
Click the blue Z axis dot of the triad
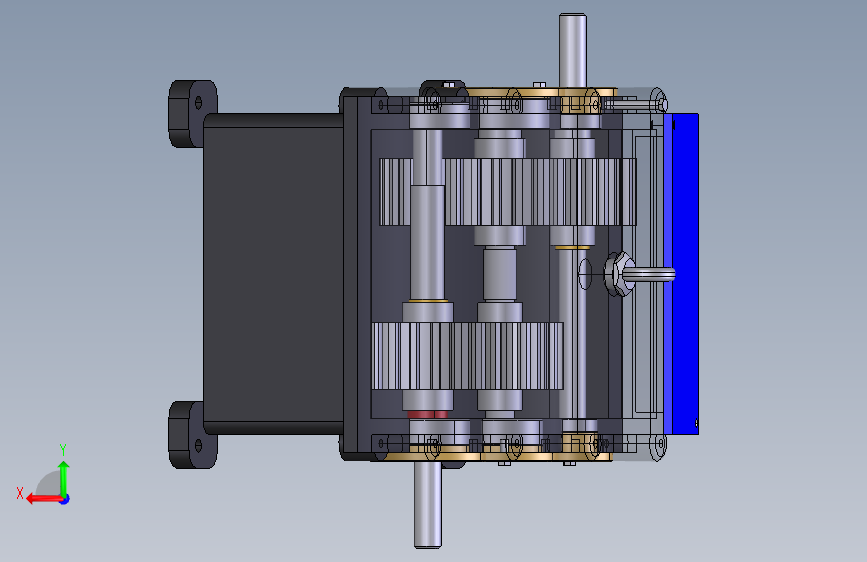(65, 499)
